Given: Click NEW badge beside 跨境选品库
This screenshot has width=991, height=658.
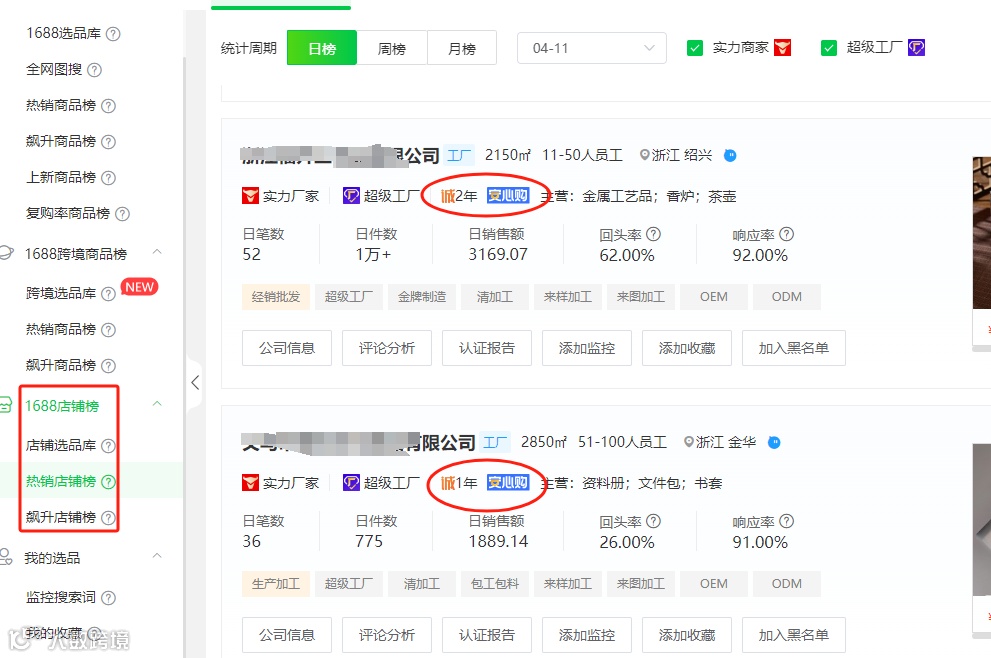Looking at the screenshot, I should (x=139, y=288).
